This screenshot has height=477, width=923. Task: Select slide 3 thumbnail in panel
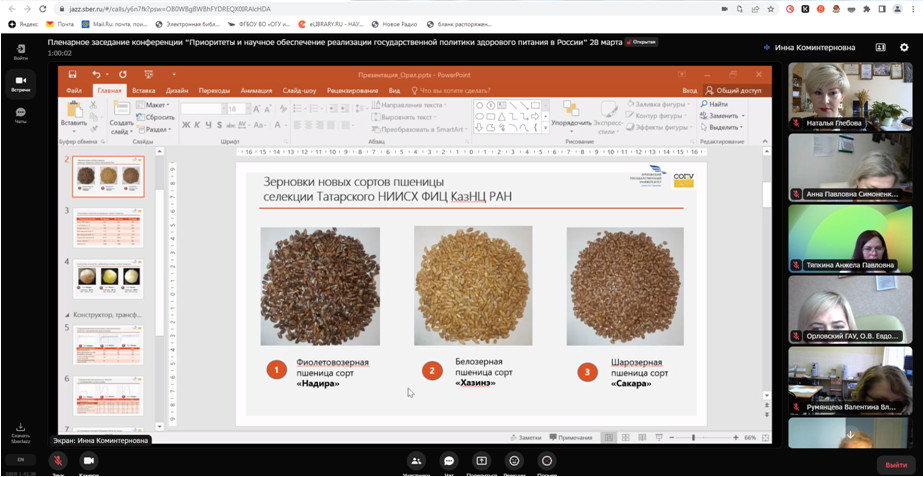click(x=108, y=227)
